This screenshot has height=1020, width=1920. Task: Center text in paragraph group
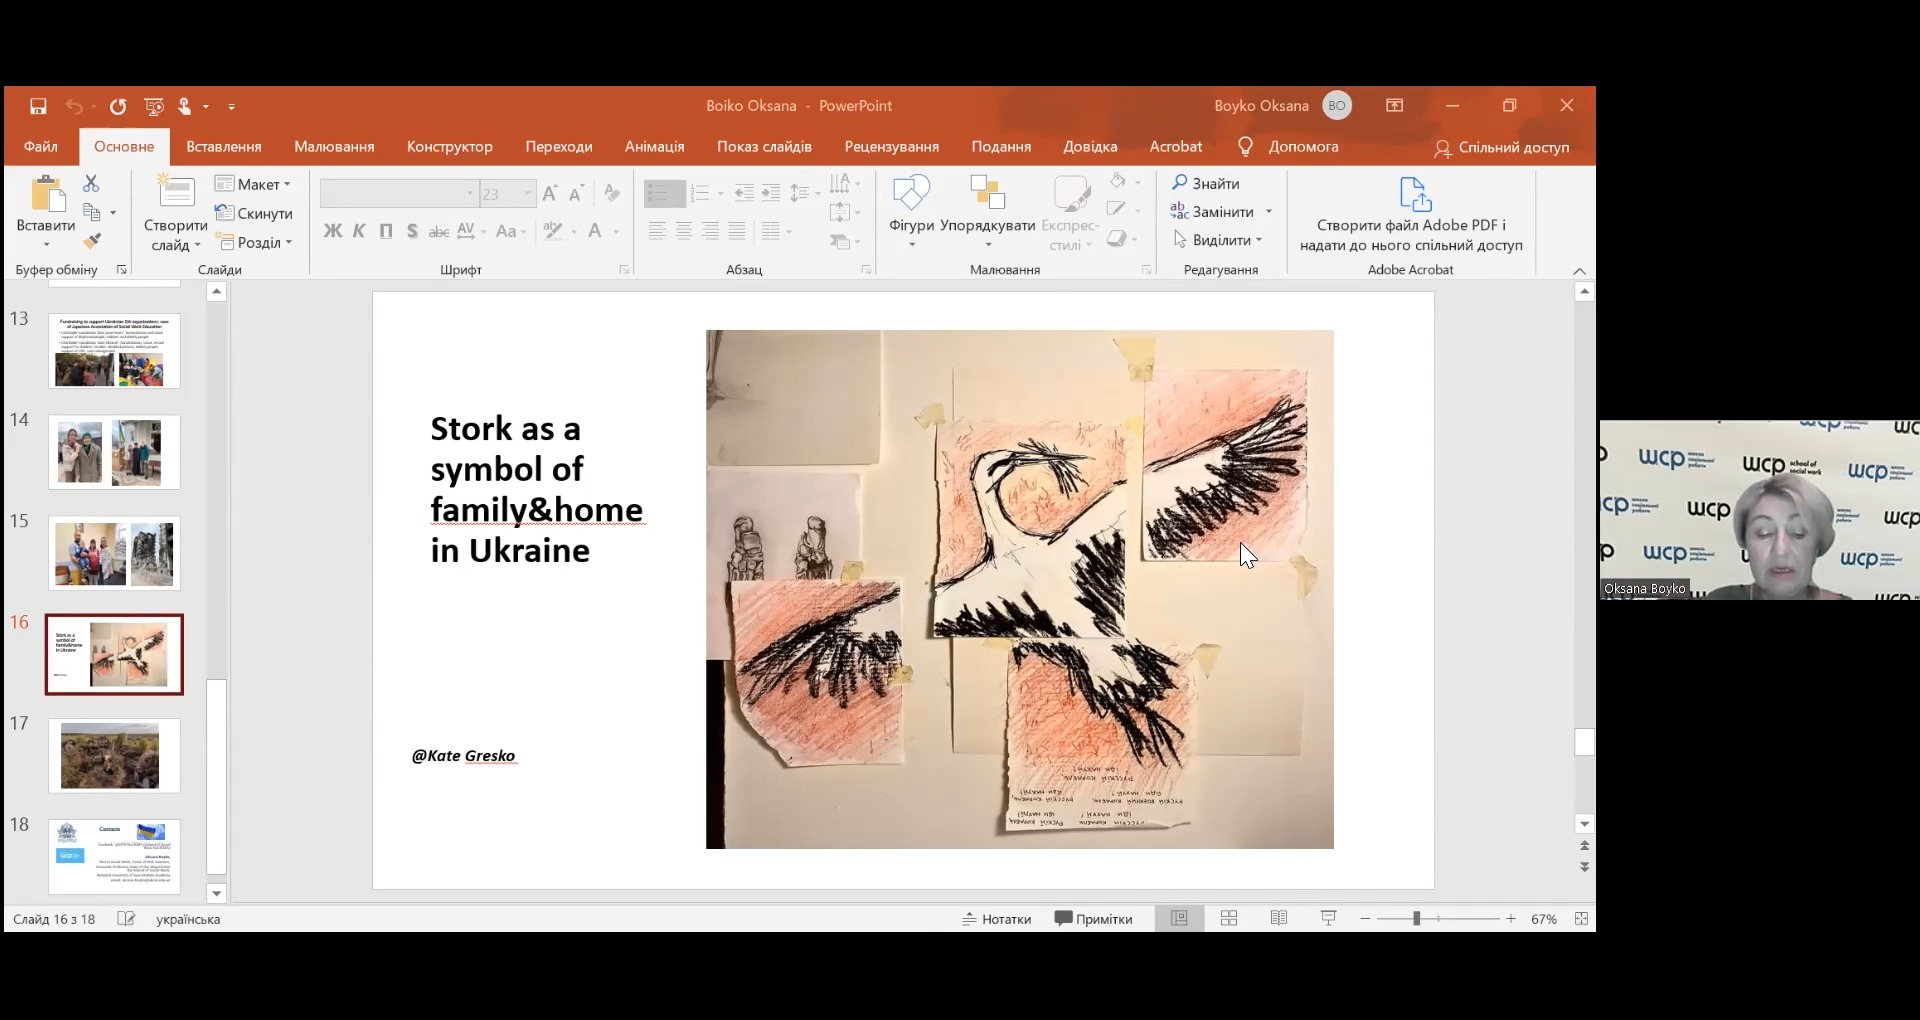pyautogui.click(x=684, y=231)
